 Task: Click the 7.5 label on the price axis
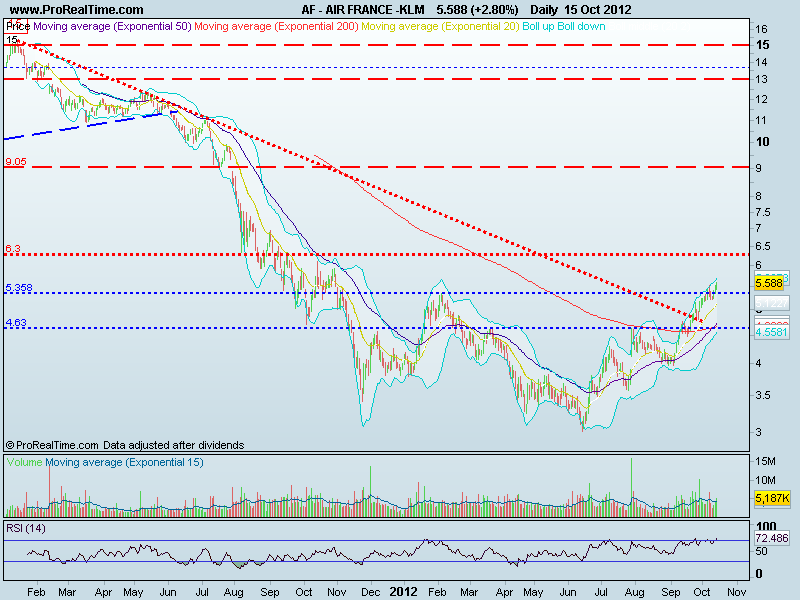(763, 212)
